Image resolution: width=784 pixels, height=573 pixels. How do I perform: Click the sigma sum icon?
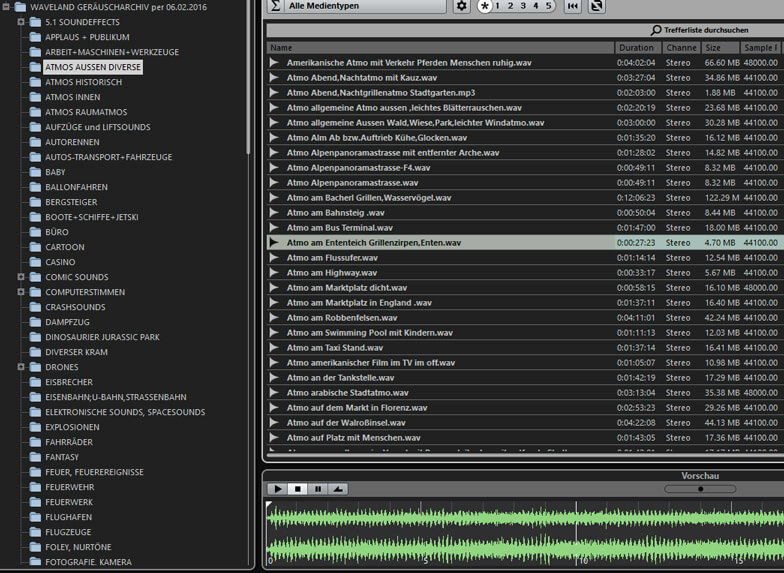tap(275, 6)
